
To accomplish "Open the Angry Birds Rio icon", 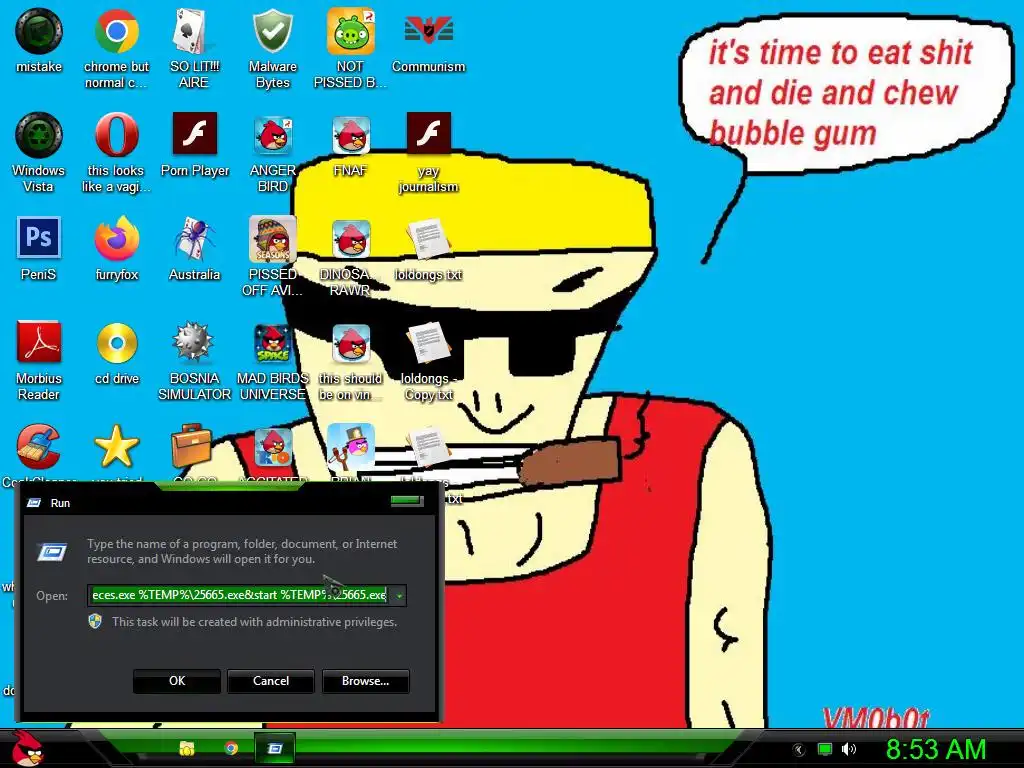I will (x=272, y=448).
